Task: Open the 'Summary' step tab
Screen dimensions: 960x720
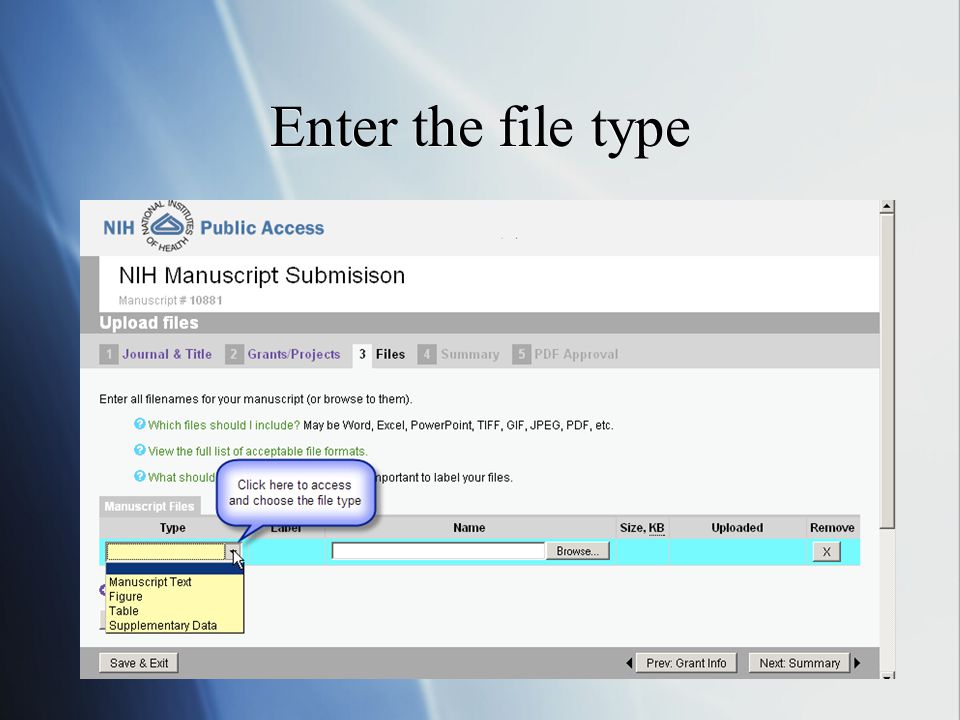Action: point(459,354)
